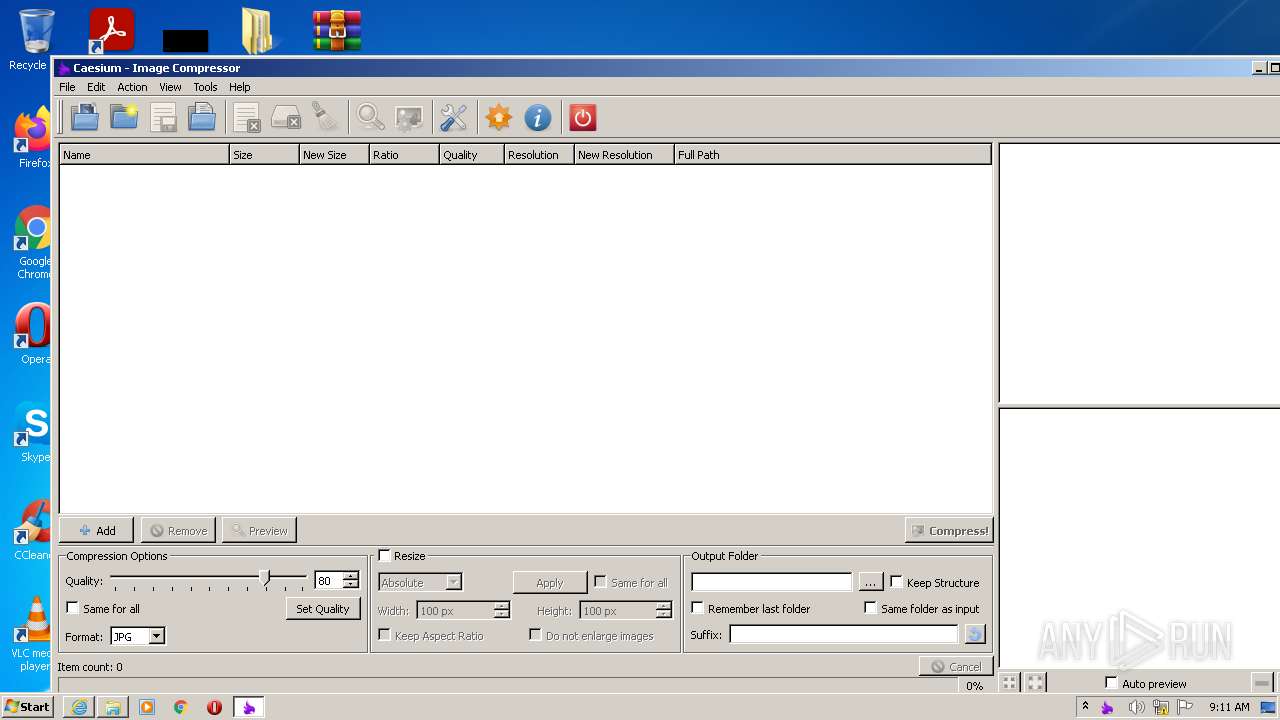Click the Resolution column header
The height and width of the screenshot is (720, 1280).
coord(539,154)
